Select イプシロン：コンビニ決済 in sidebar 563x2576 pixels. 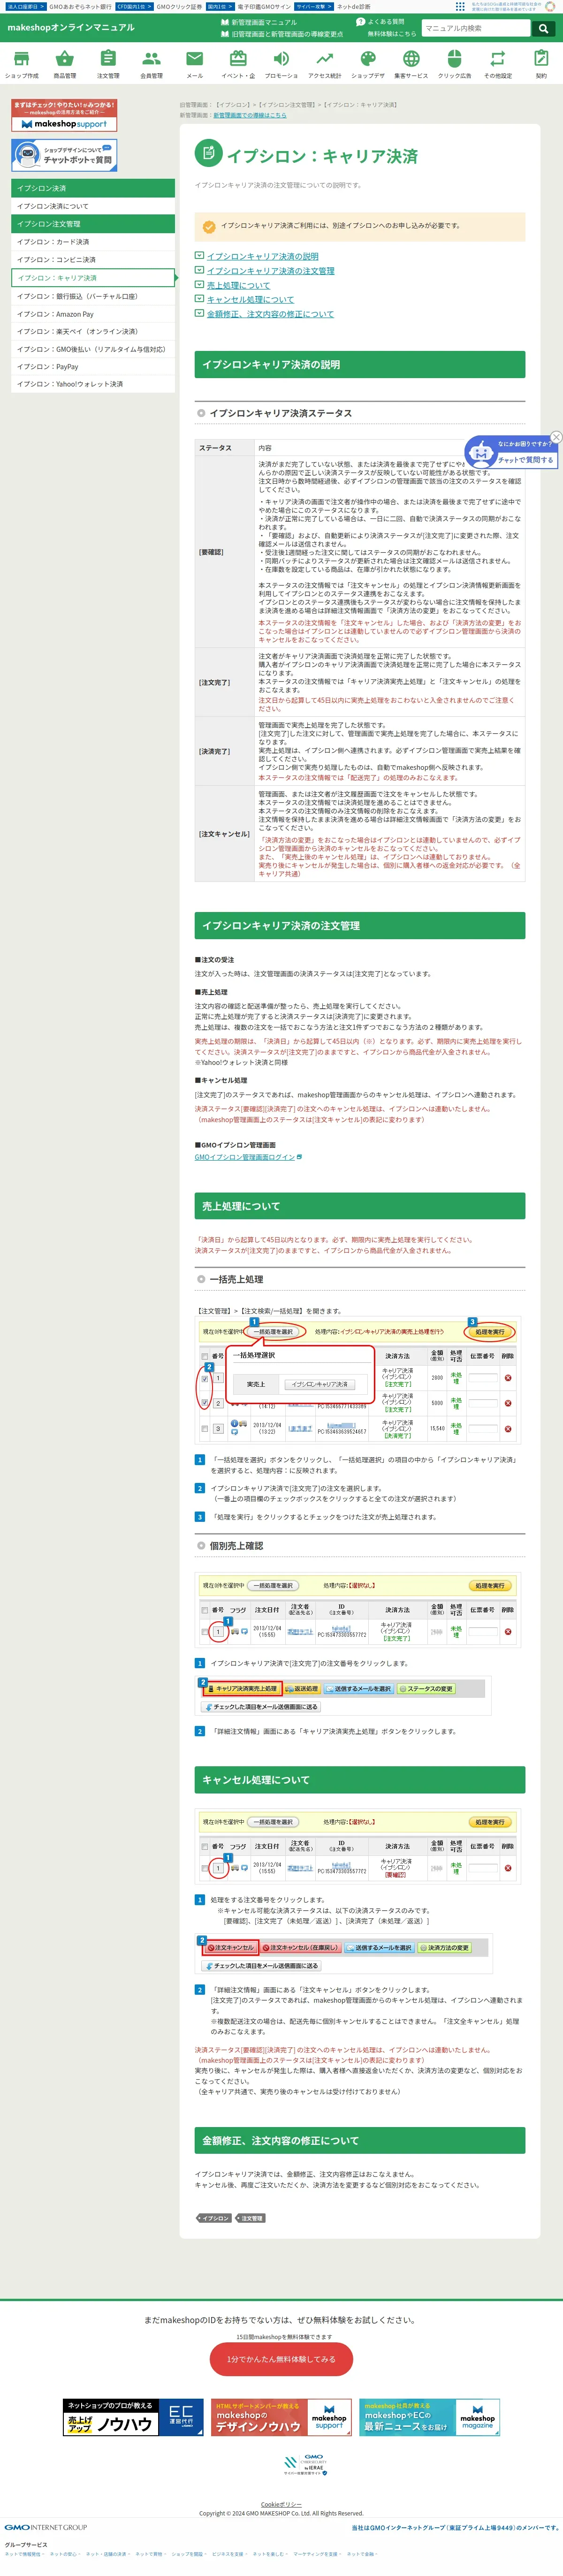click(x=93, y=260)
